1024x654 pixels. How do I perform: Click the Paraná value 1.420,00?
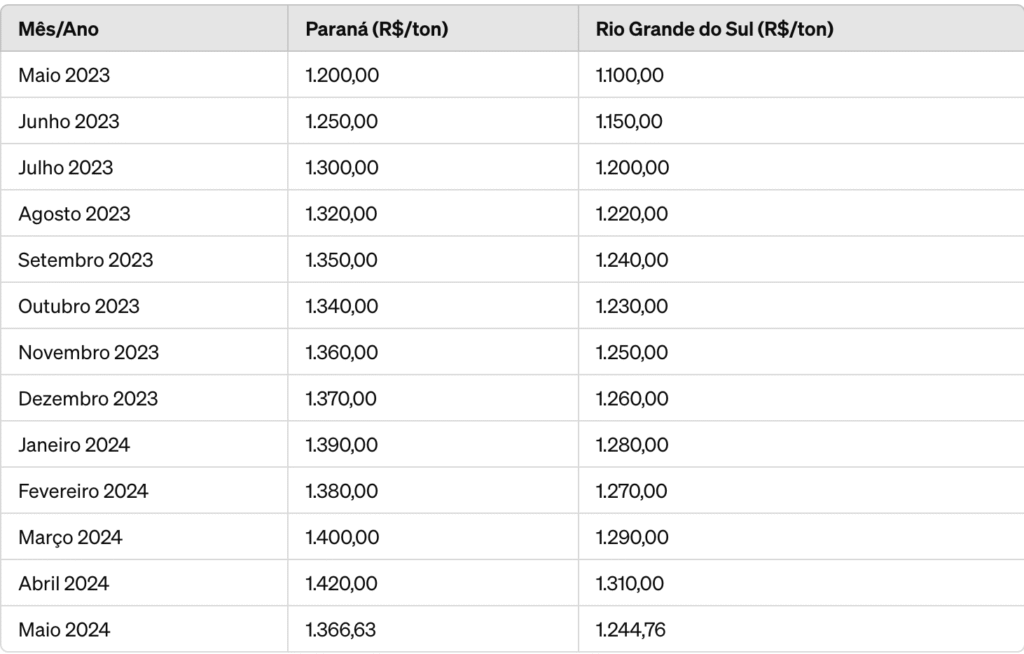click(342, 584)
